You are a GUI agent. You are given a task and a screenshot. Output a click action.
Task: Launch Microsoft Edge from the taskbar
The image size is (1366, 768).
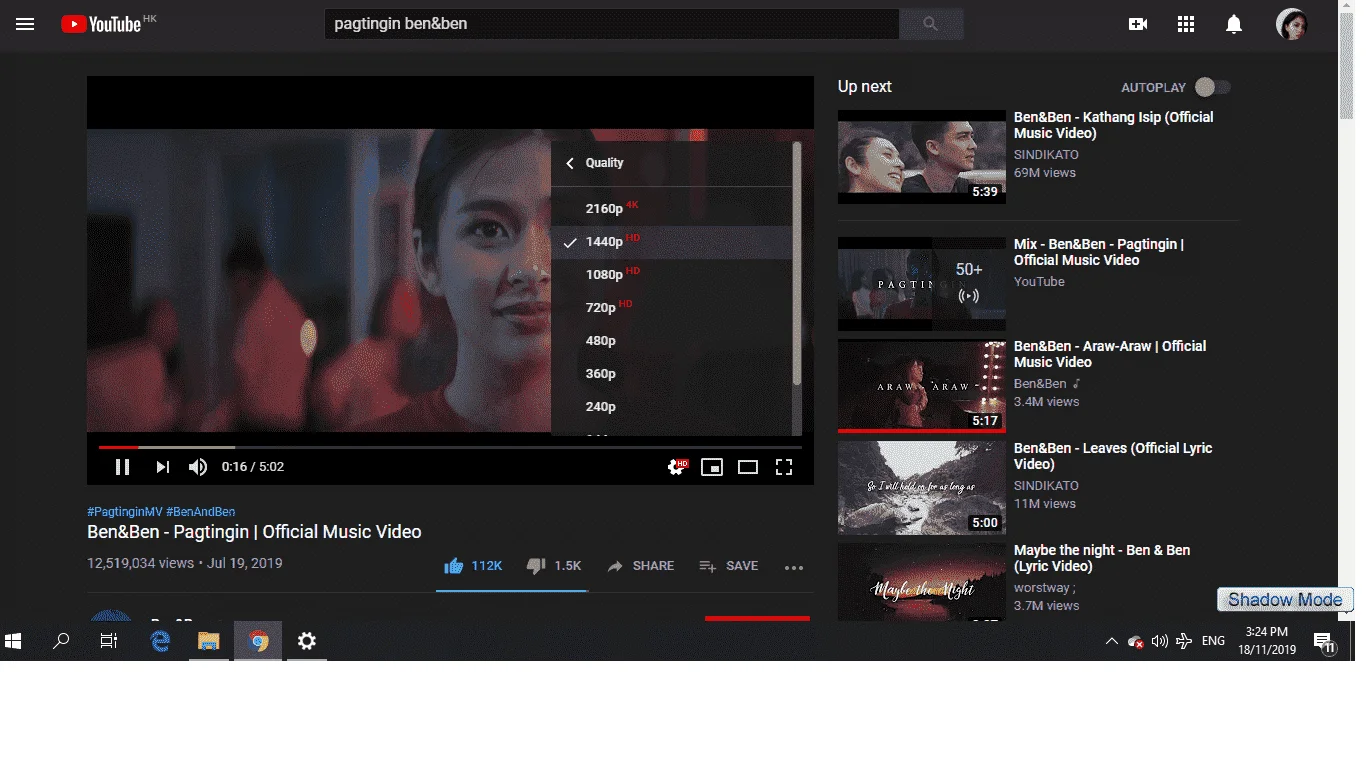(160, 641)
